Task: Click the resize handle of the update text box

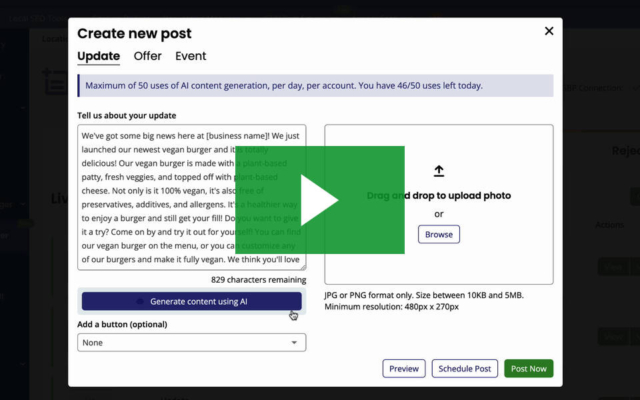Action: [302, 266]
